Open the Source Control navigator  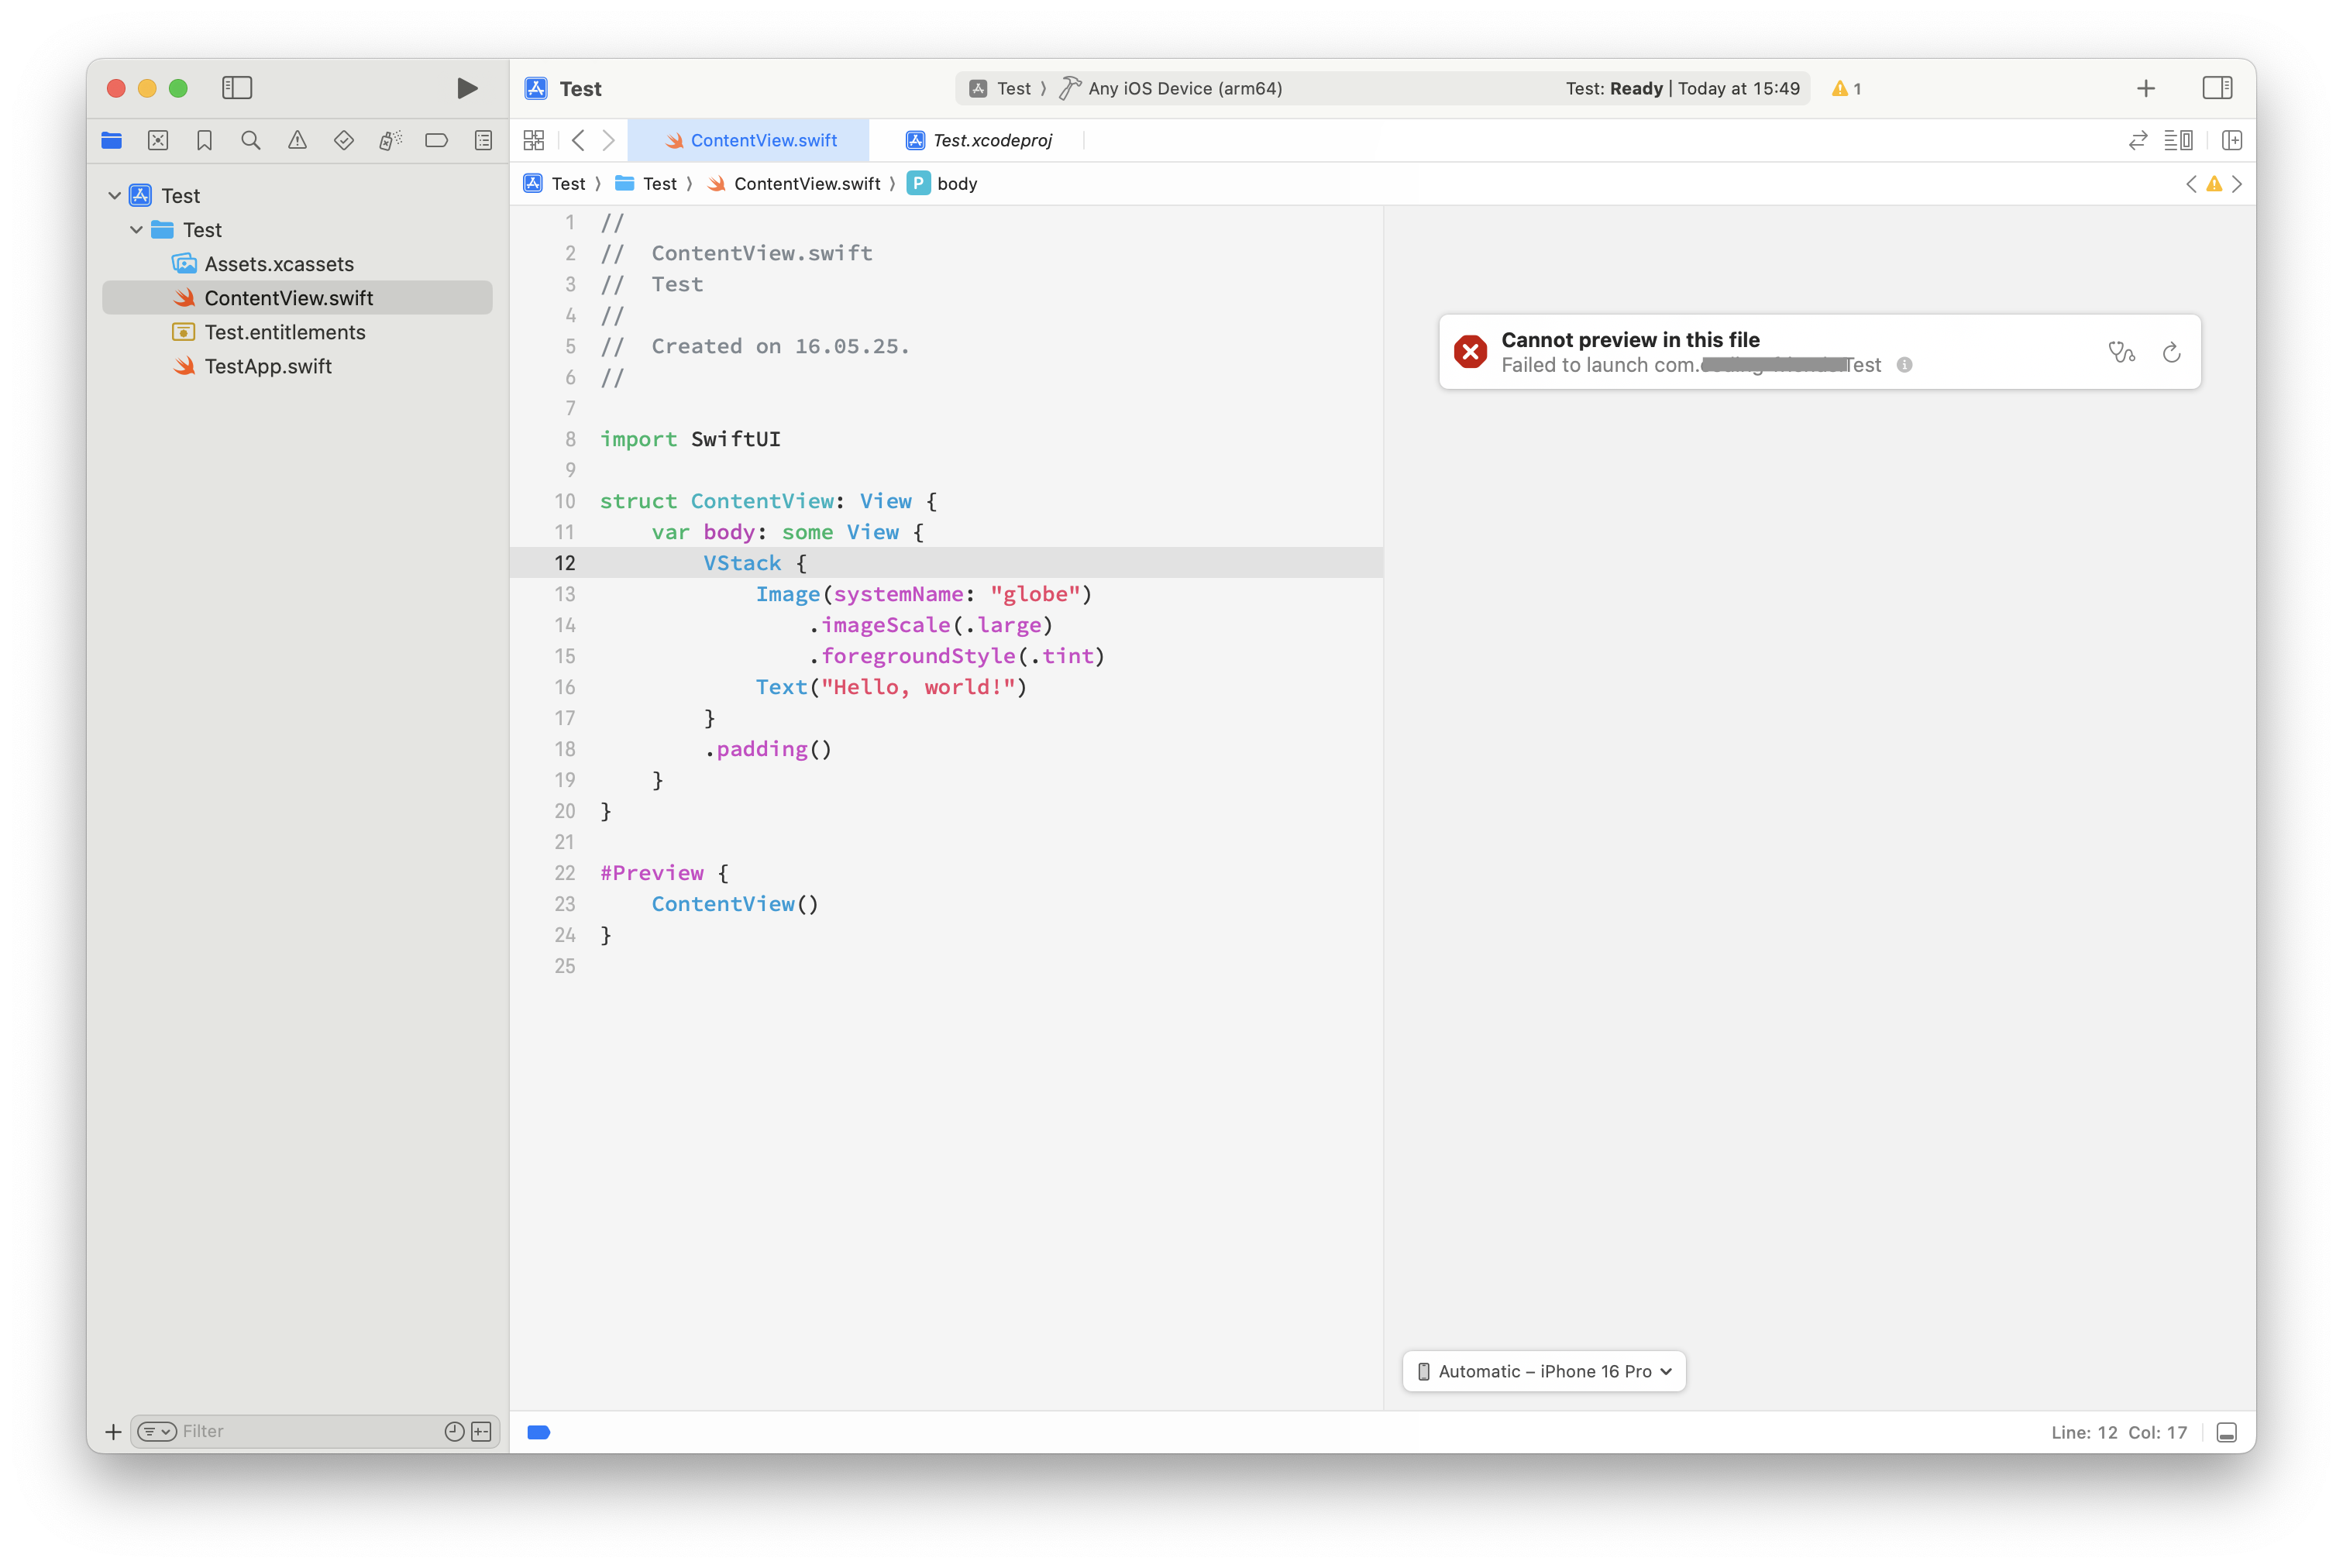click(x=158, y=140)
